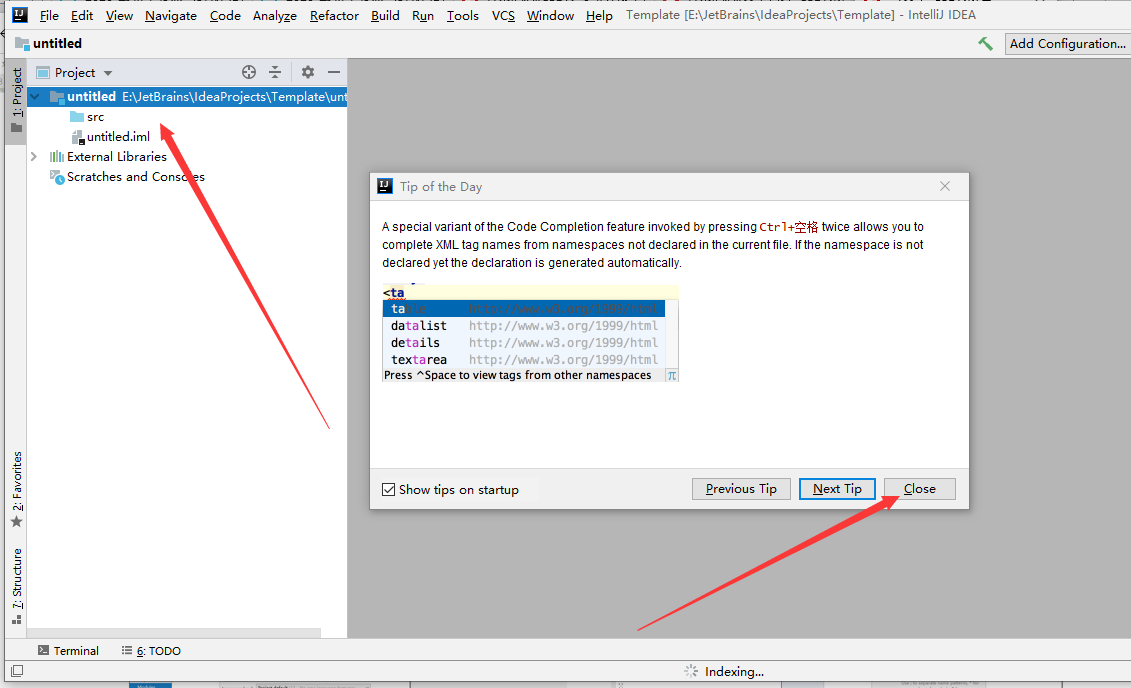The image size is (1131, 688).
Task: Open the Edit menu
Action: [82, 15]
